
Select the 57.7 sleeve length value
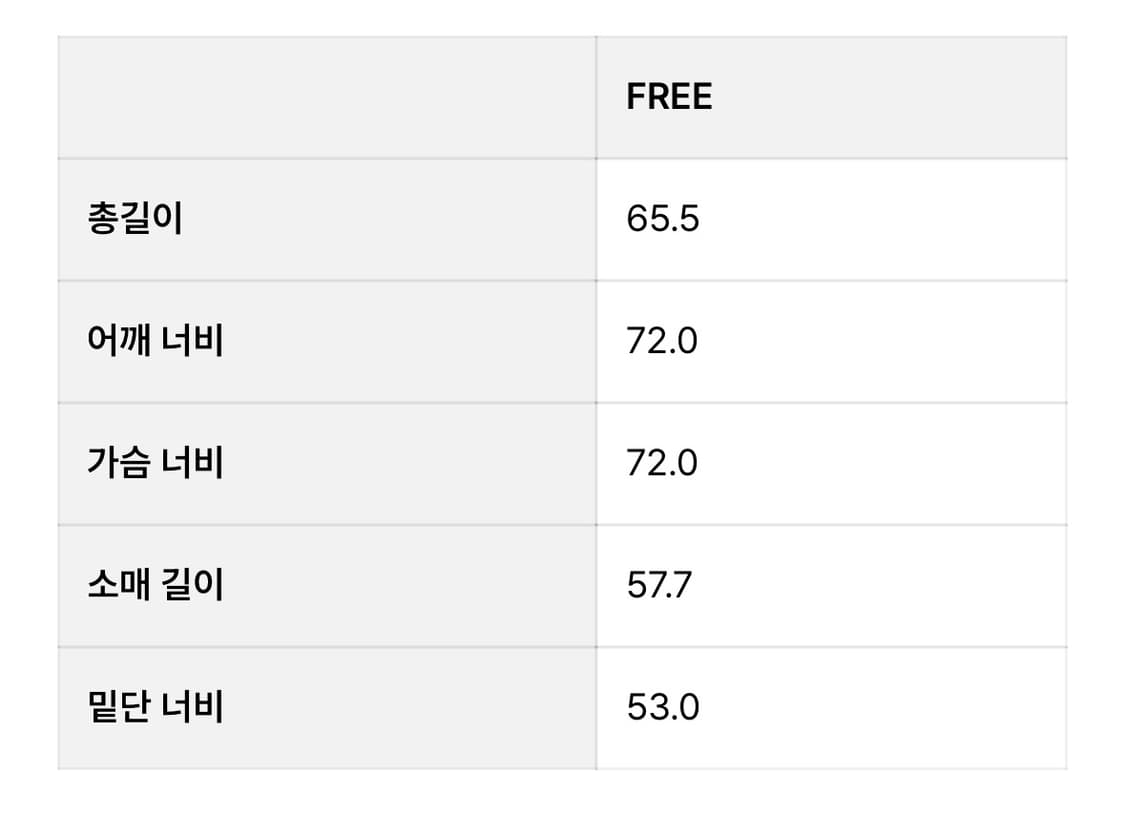point(659,585)
